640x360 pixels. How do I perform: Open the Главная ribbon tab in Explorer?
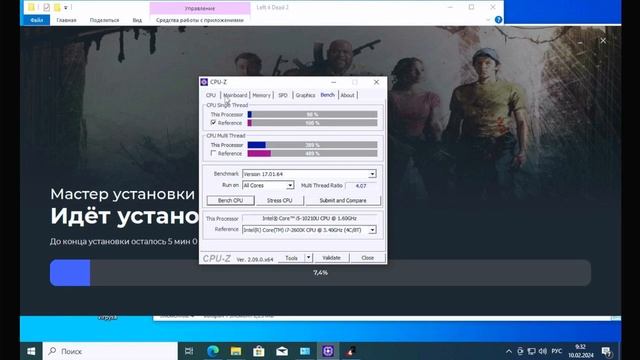(66, 20)
